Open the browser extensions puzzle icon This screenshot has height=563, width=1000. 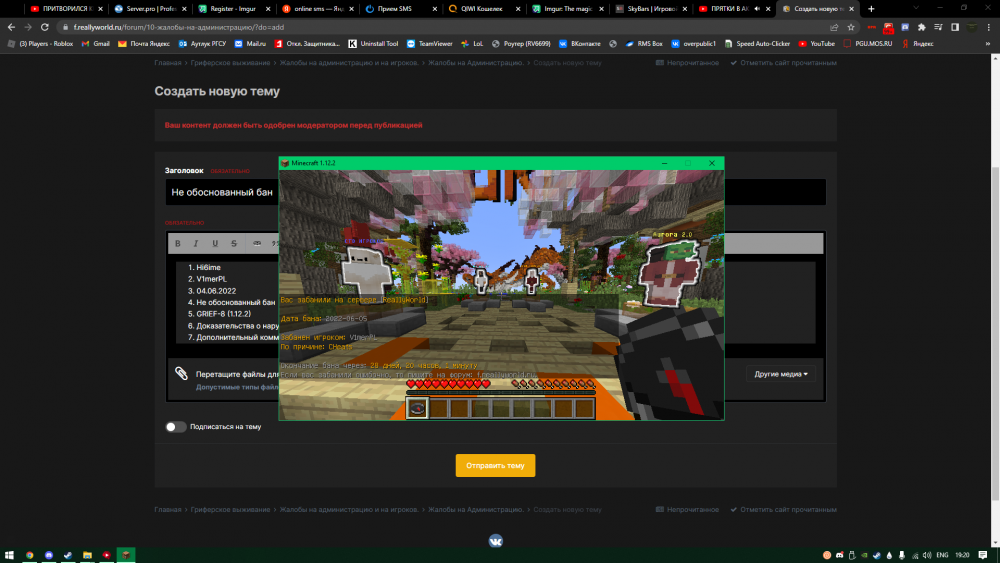[922, 27]
